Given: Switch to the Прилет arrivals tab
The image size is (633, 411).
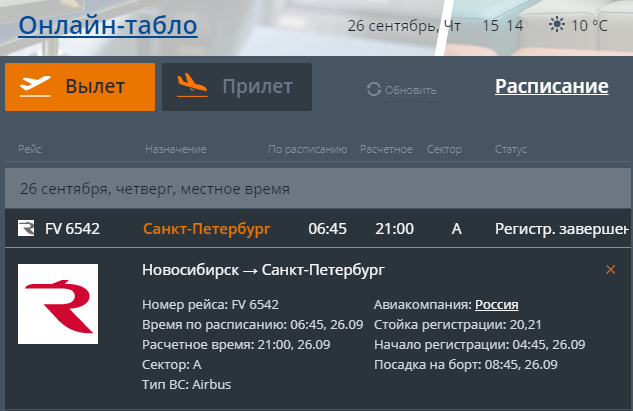Looking at the screenshot, I should pos(237,87).
